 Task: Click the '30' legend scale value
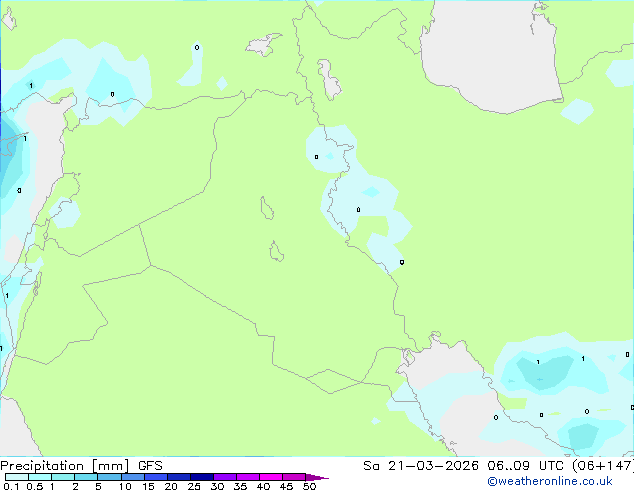217,486
